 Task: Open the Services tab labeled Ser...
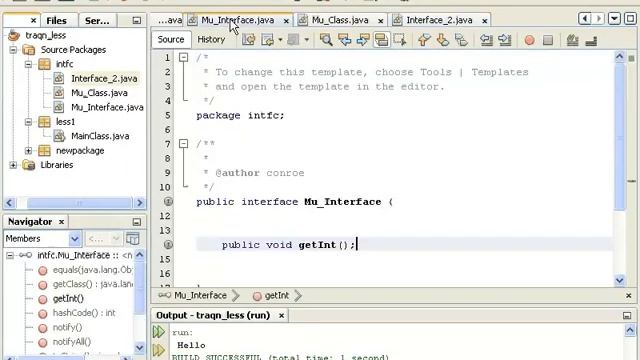(97, 20)
